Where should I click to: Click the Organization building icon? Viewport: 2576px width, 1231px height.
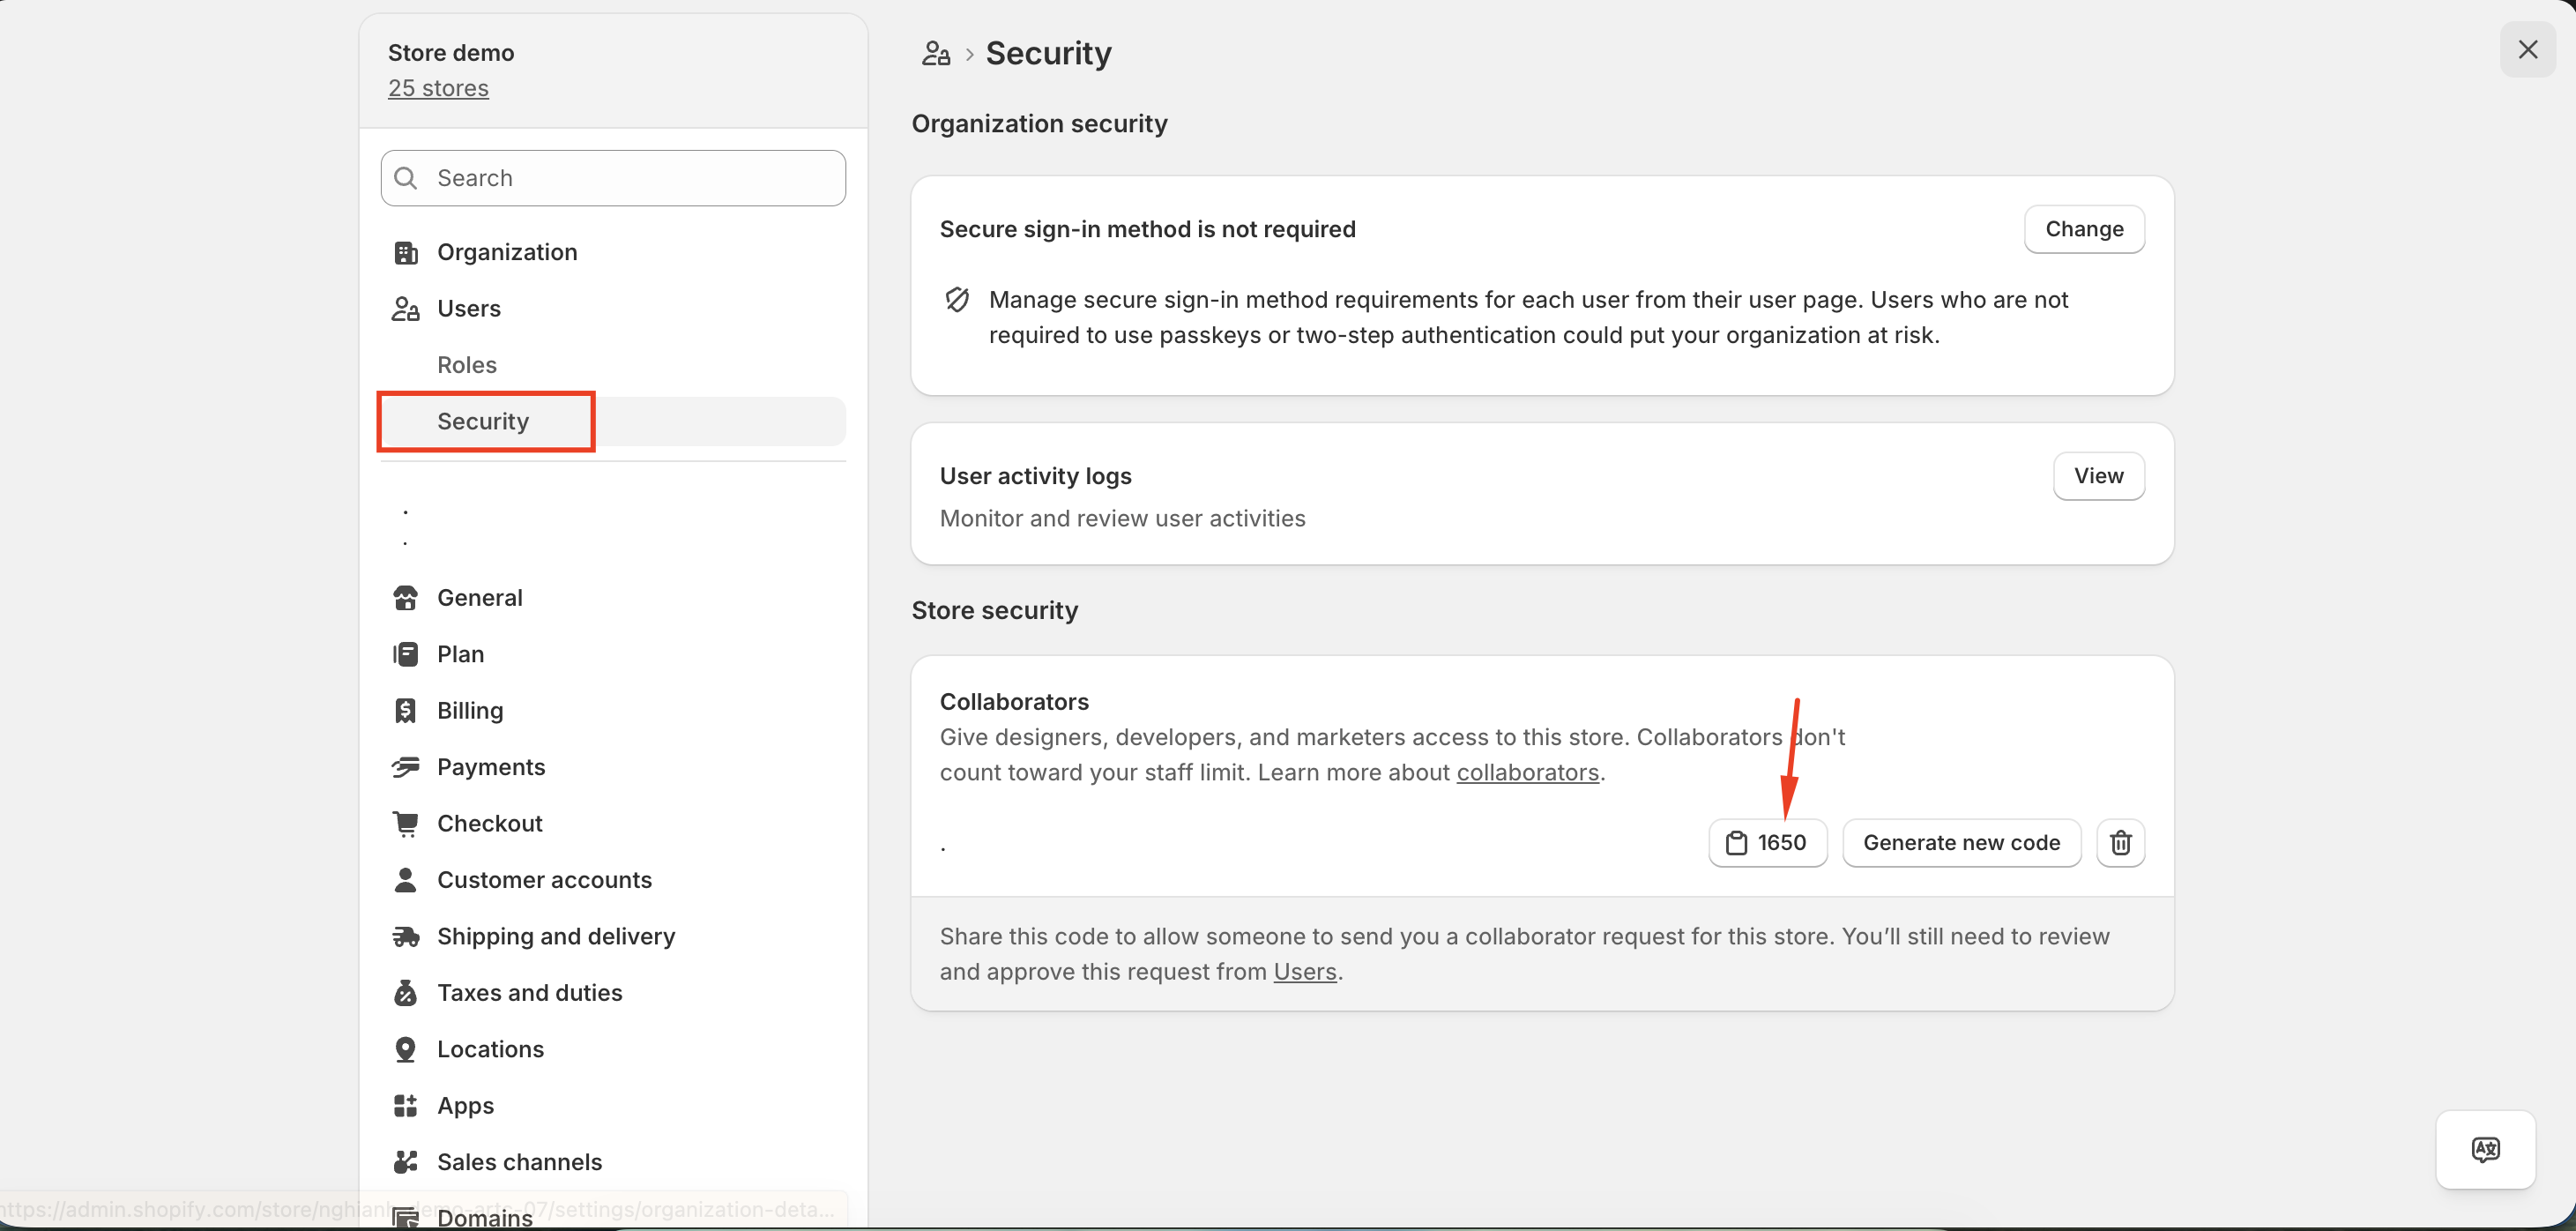coord(405,253)
